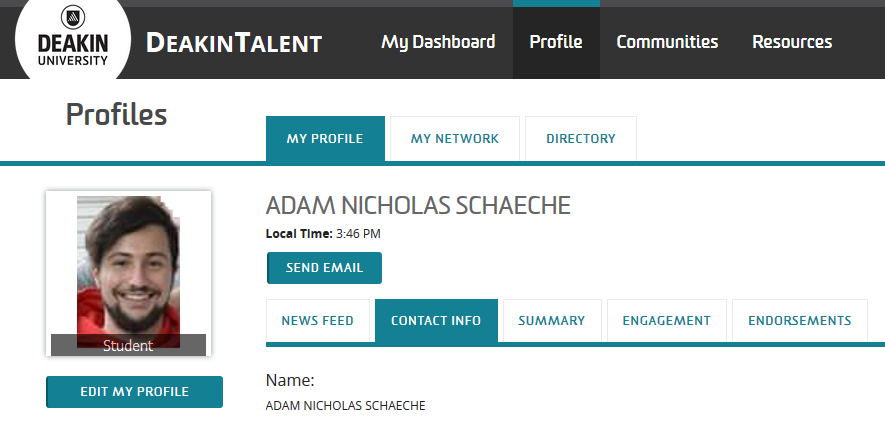Go to the Communities menu item
The image size is (885, 431).
667,42
